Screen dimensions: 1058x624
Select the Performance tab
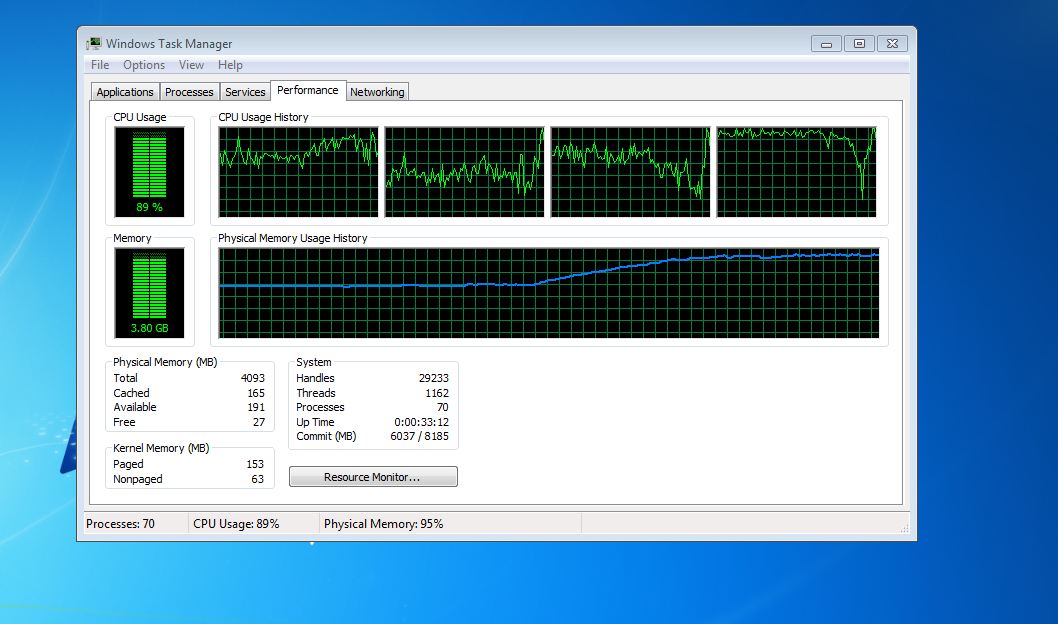coord(308,90)
